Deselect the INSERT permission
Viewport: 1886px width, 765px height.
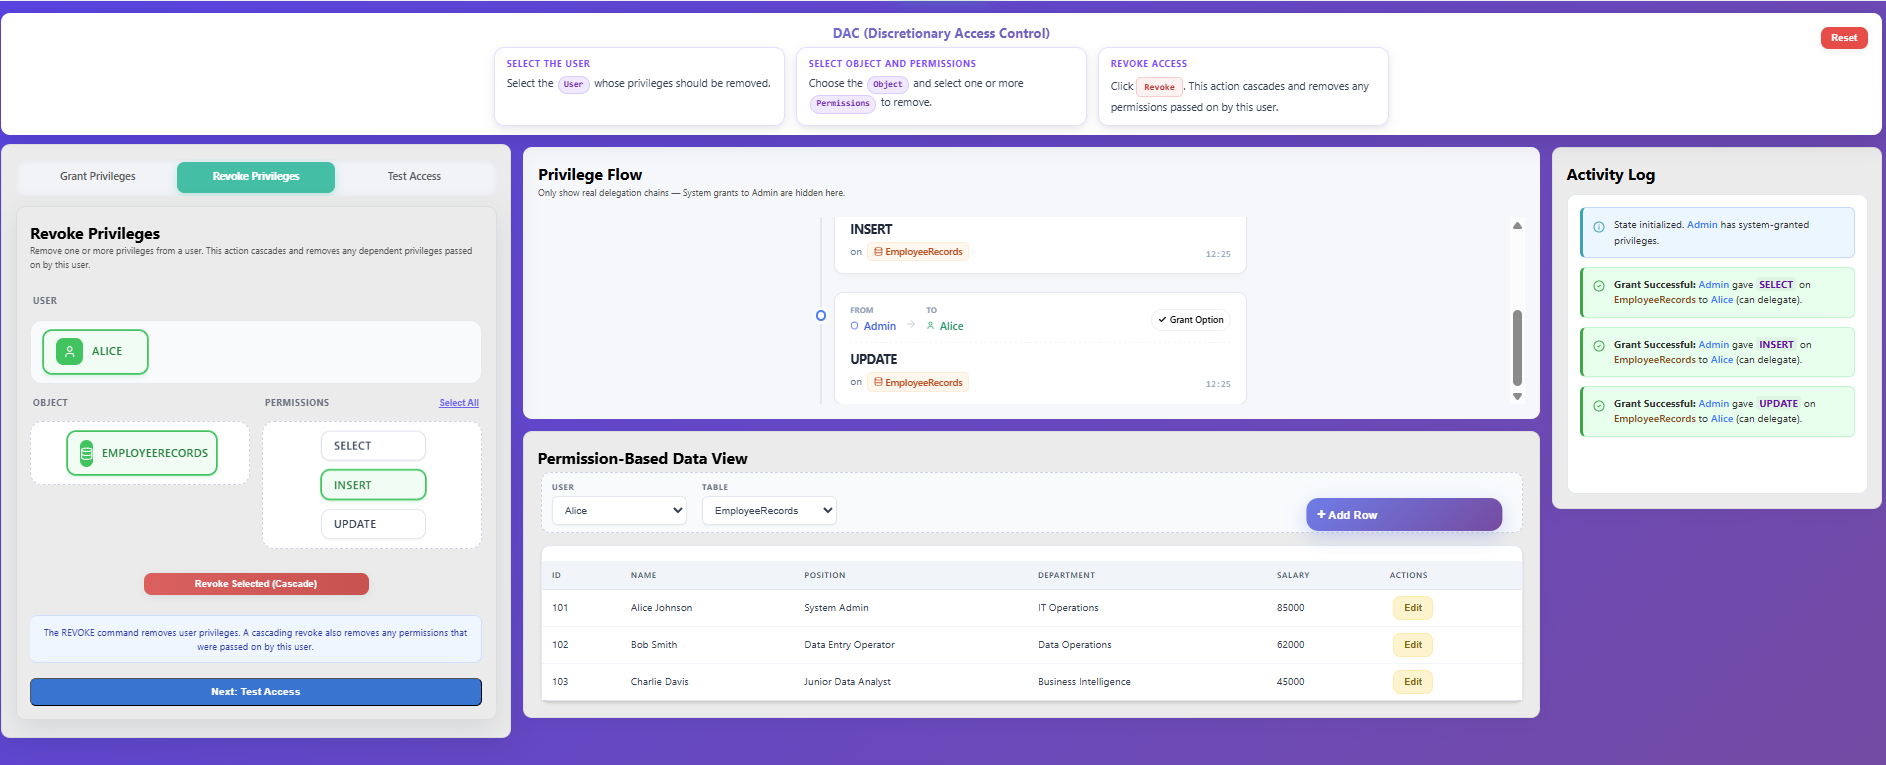coord(373,485)
